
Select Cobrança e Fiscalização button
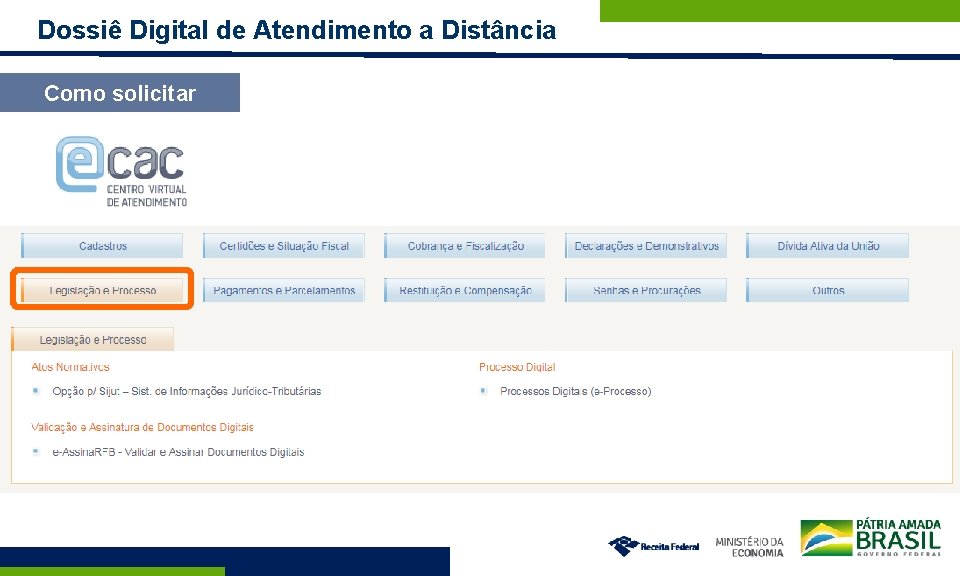pyautogui.click(x=465, y=246)
